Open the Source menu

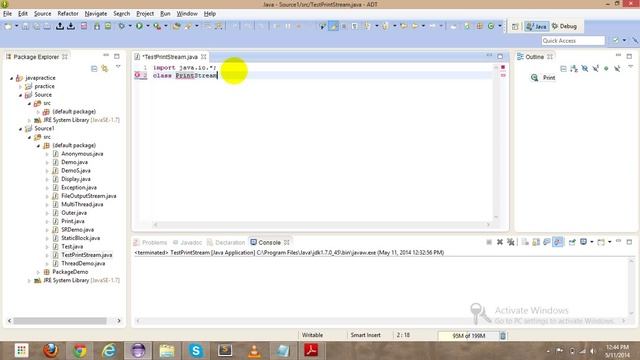click(42, 13)
